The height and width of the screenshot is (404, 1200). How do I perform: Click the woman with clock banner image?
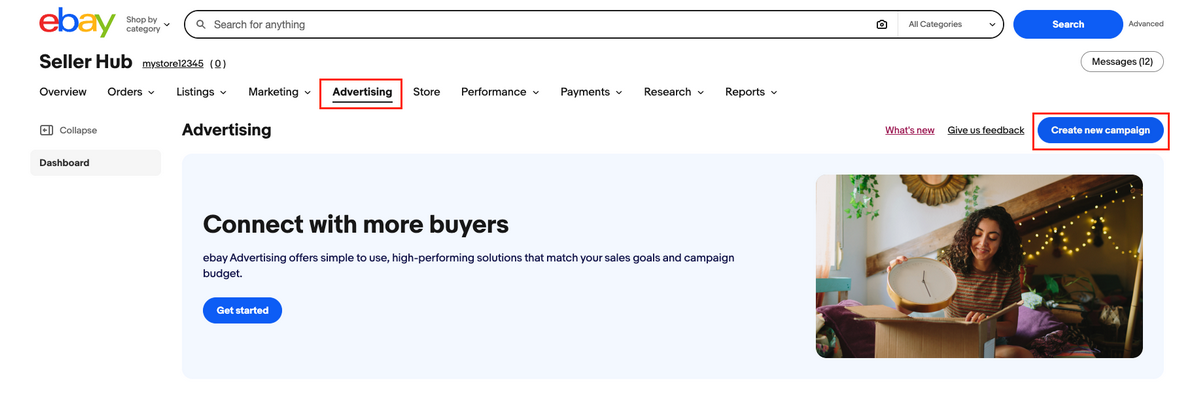979,266
